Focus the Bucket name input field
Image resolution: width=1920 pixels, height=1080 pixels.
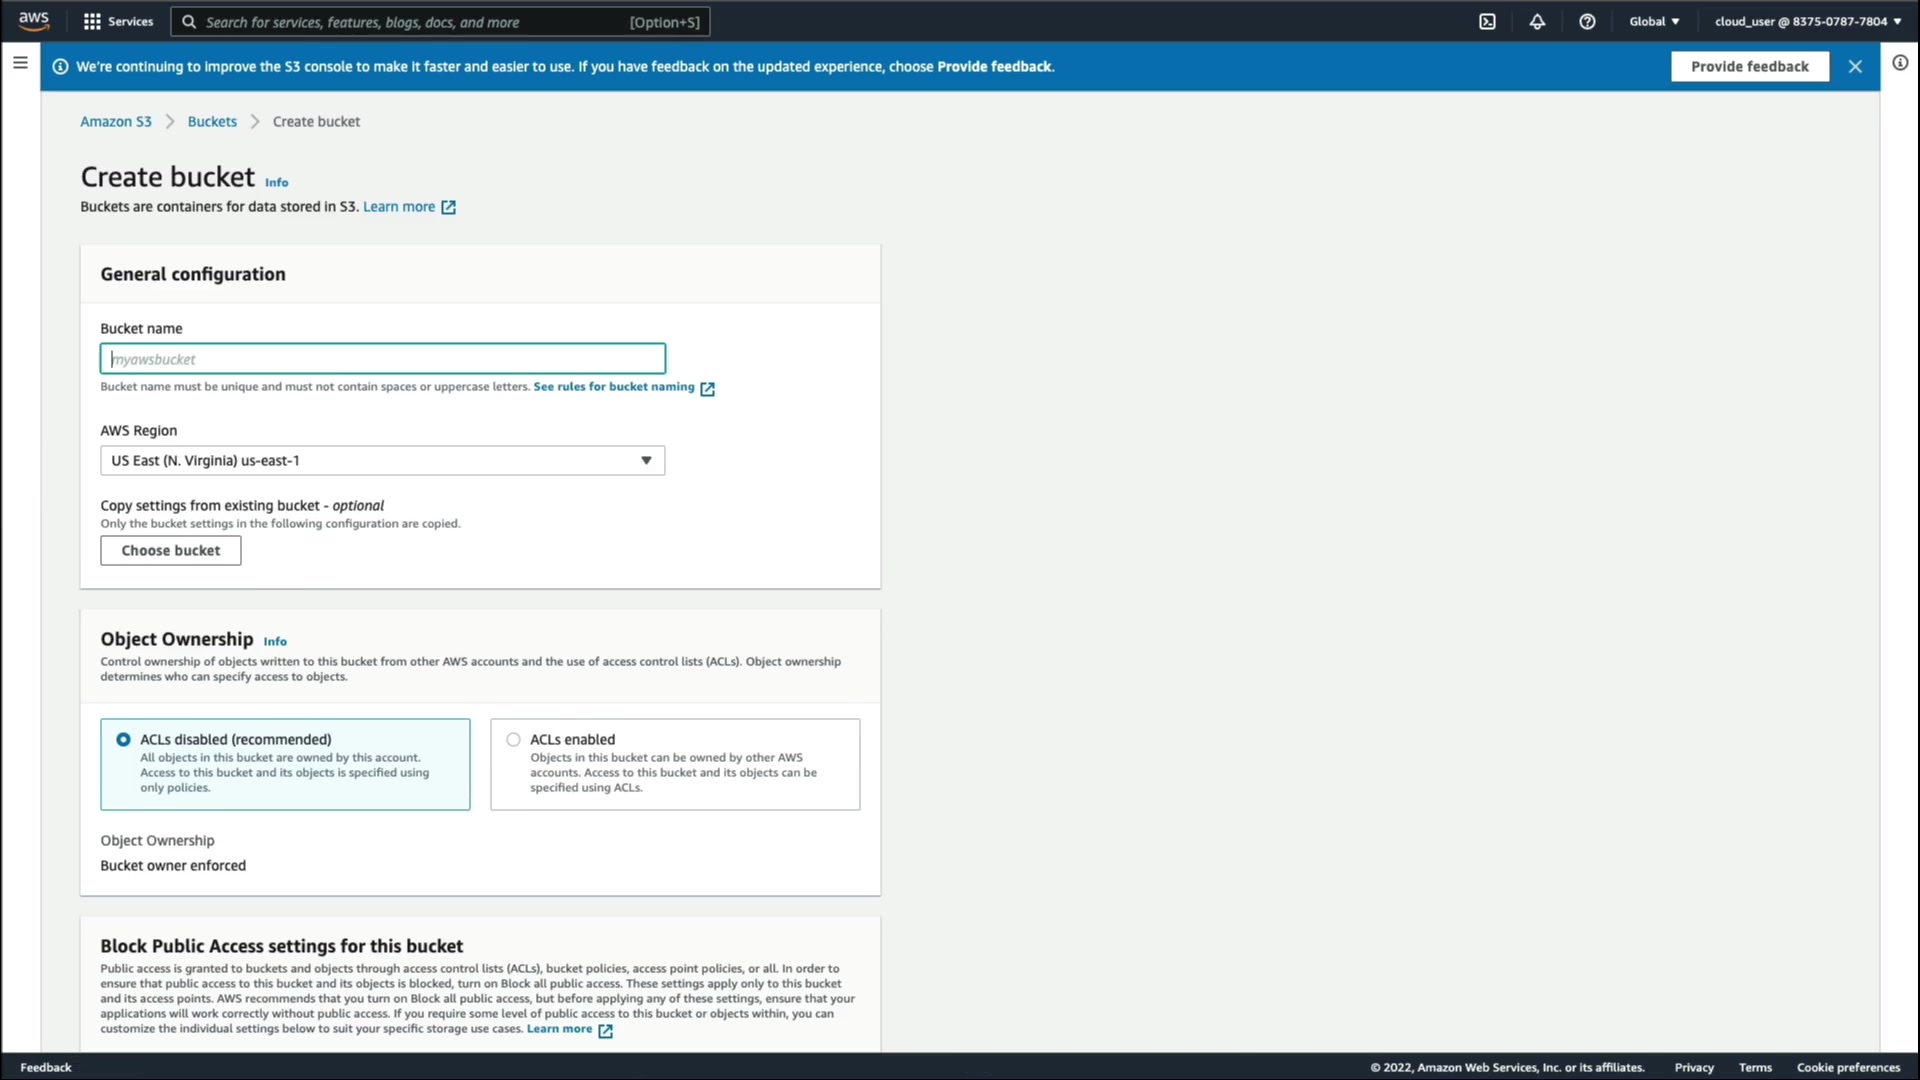coord(382,359)
